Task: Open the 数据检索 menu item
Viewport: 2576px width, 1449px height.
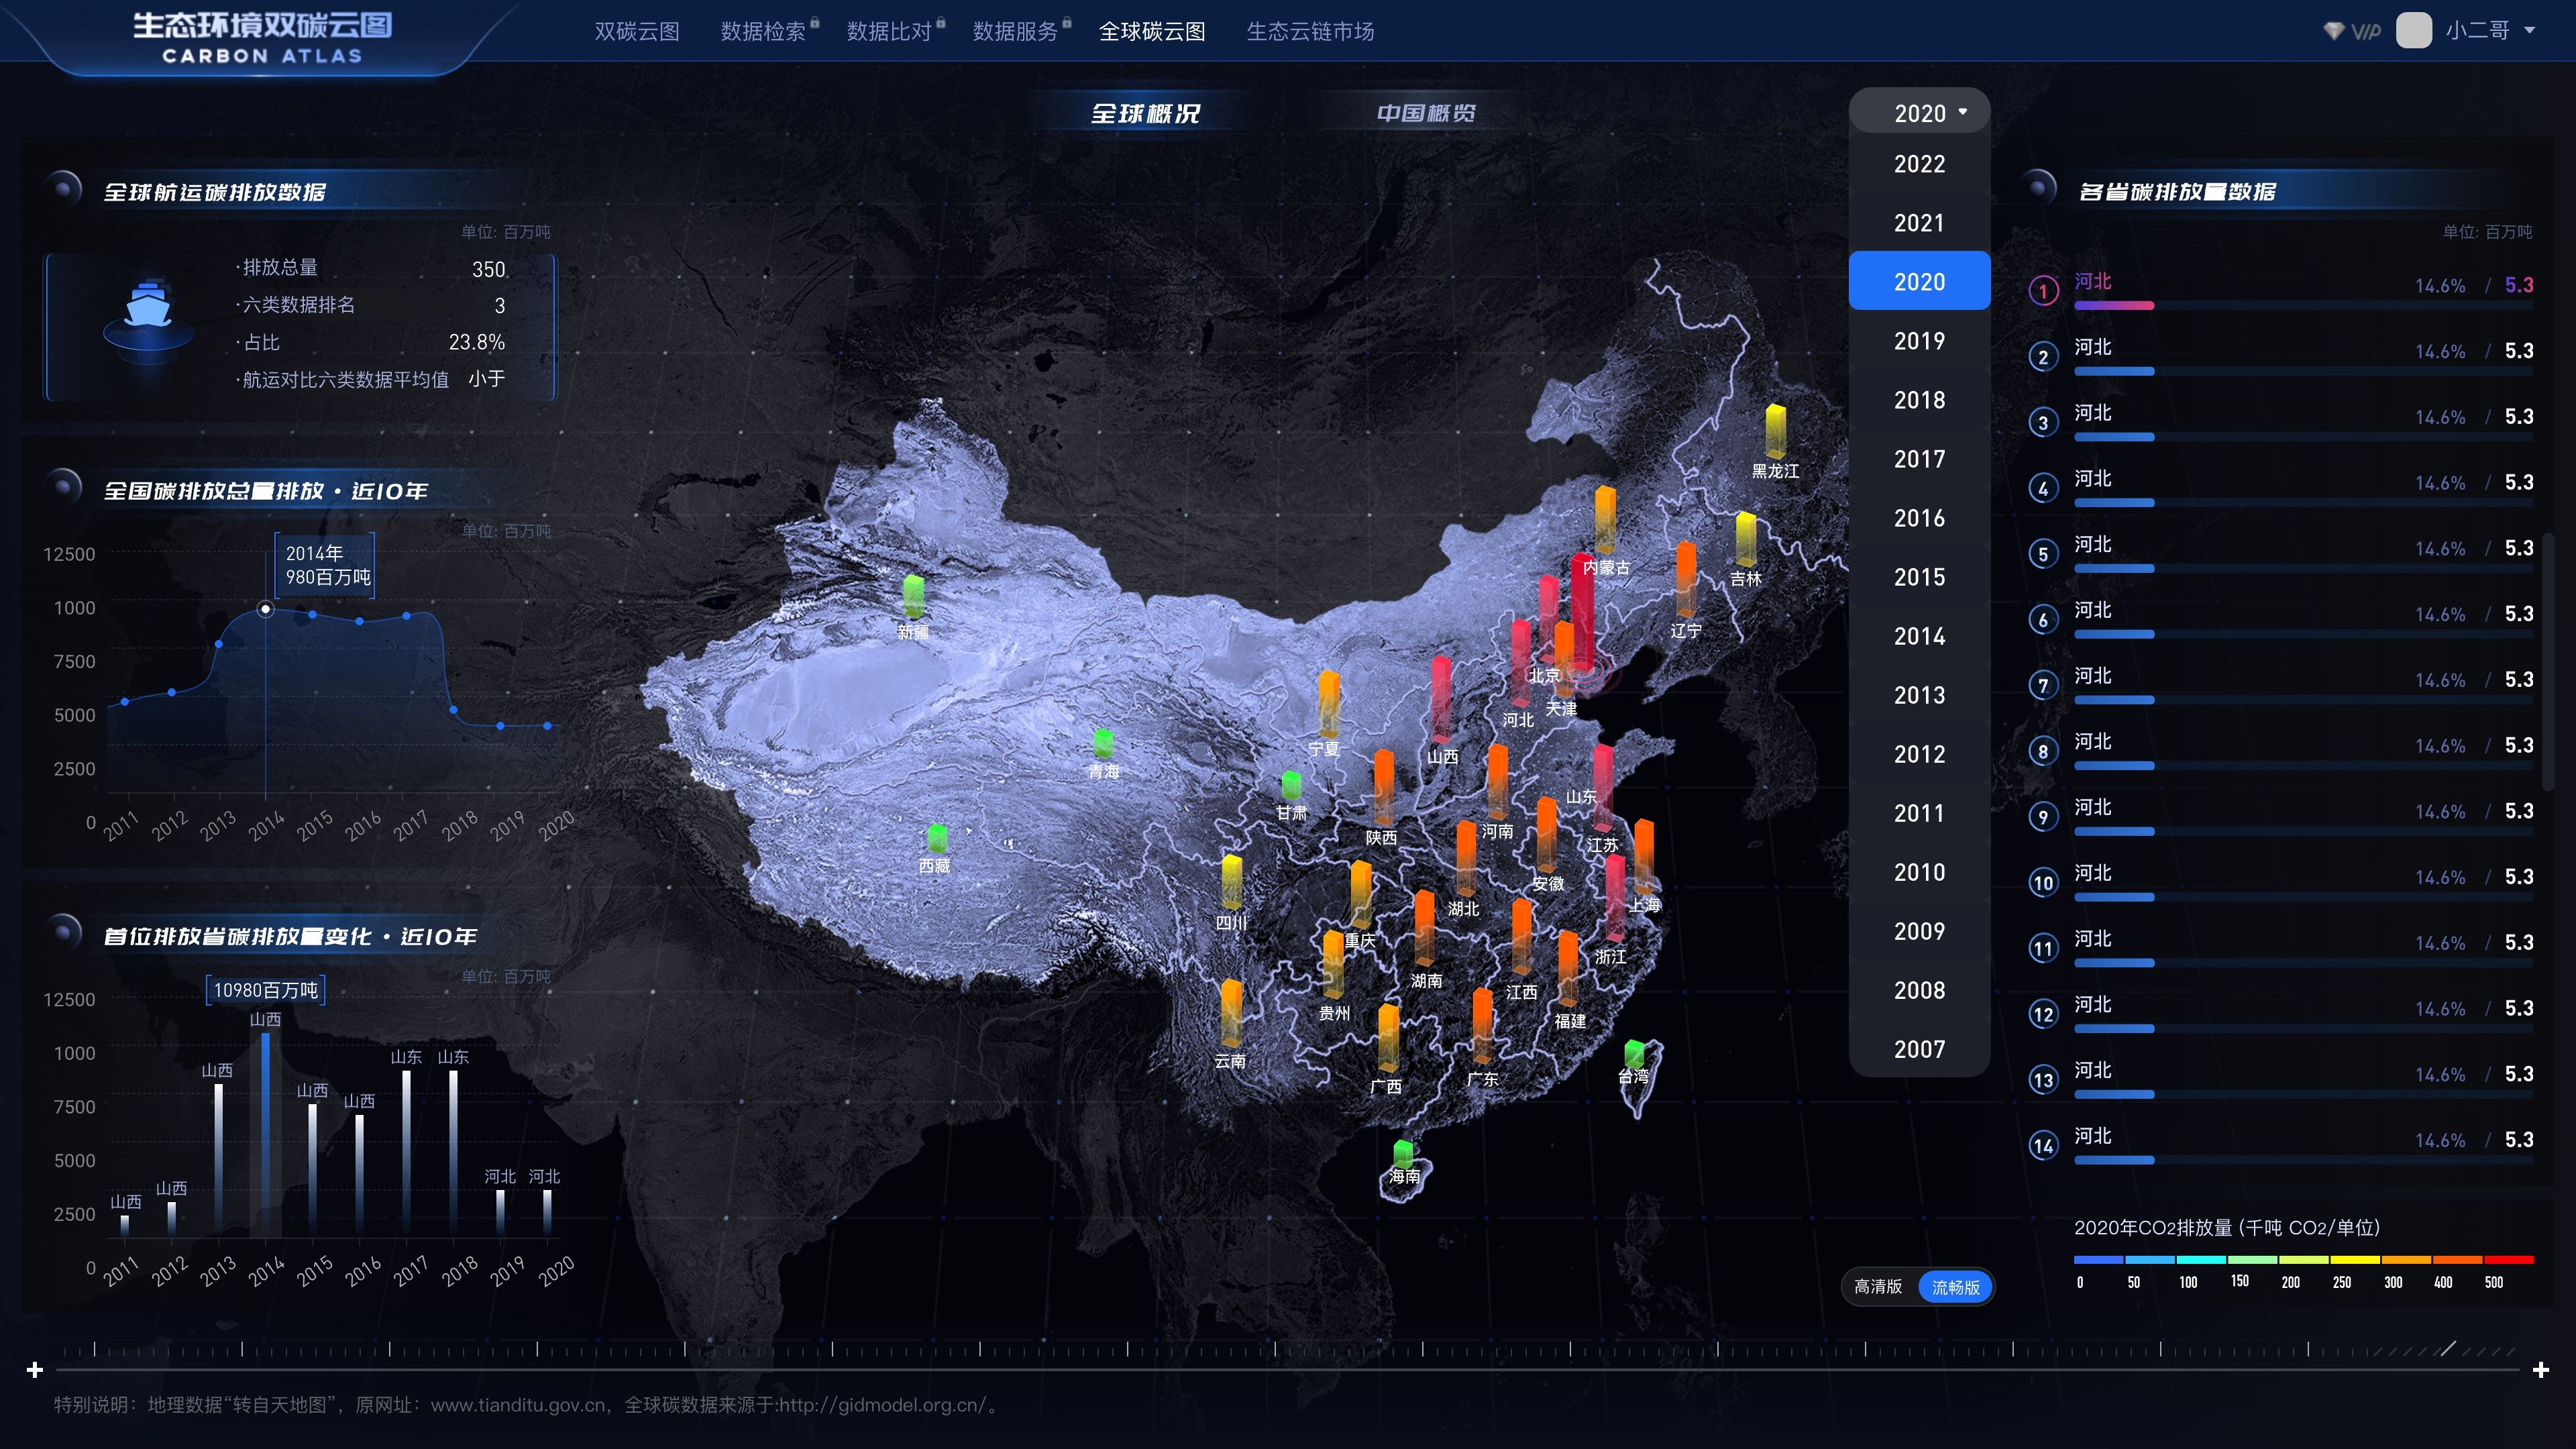Action: click(763, 31)
